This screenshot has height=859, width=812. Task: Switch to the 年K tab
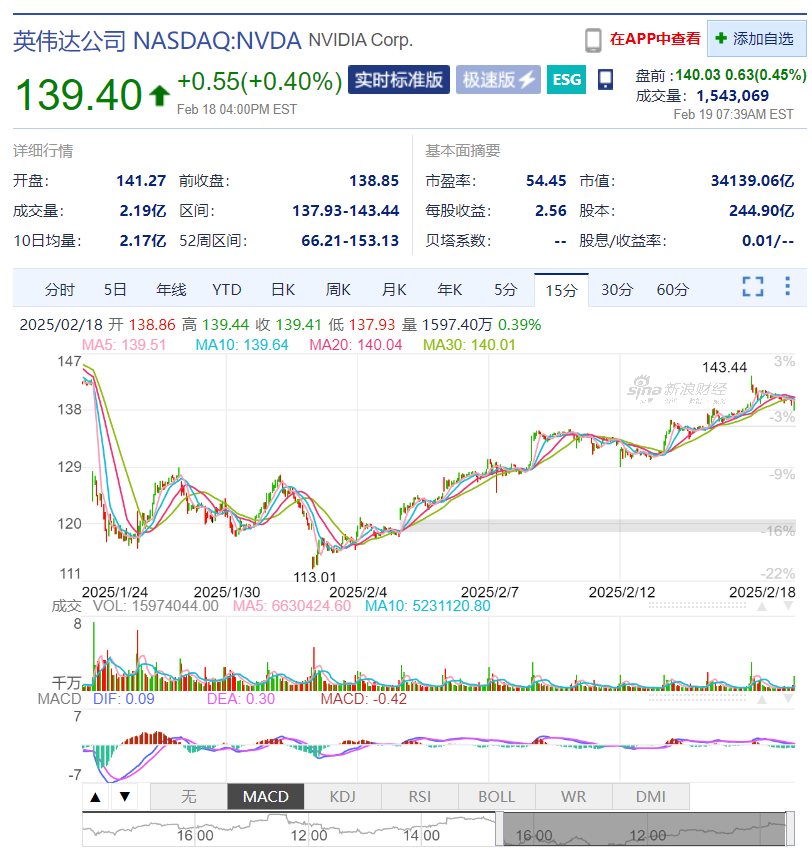coord(450,289)
